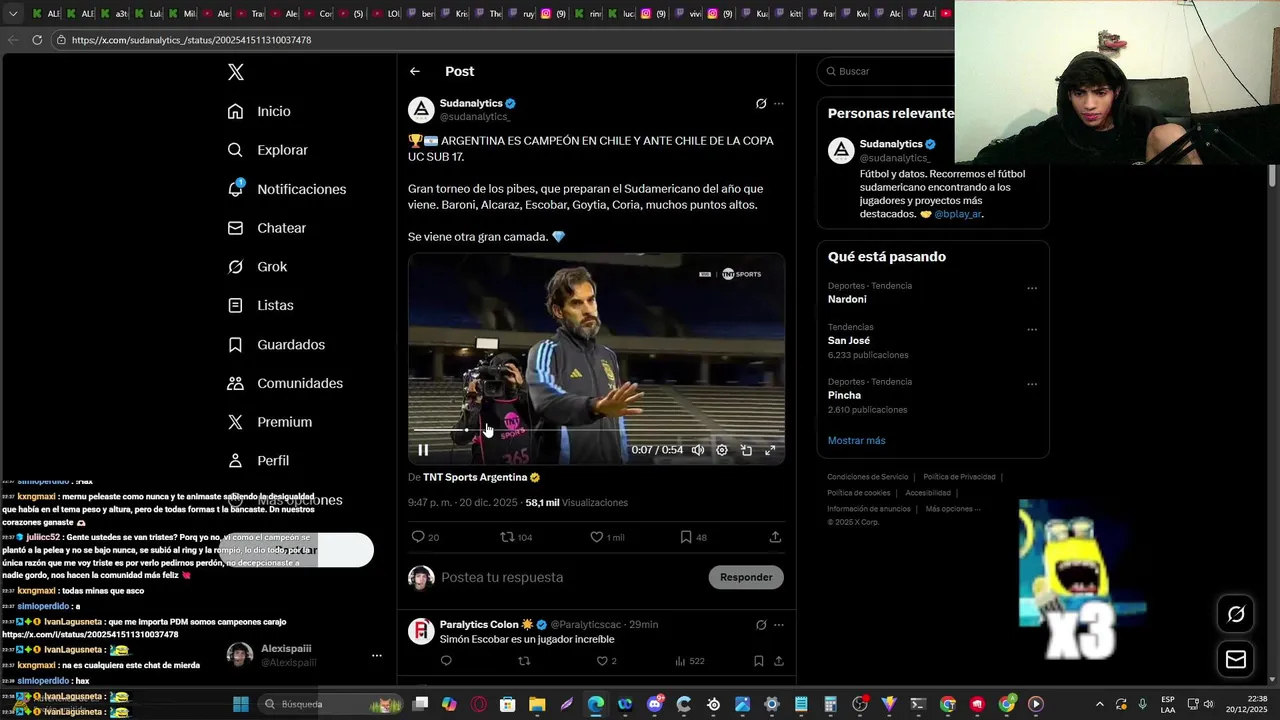Viewport: 1280px width, 720px height.
Task: Open Premium subscription page
Action: (270, 422)
